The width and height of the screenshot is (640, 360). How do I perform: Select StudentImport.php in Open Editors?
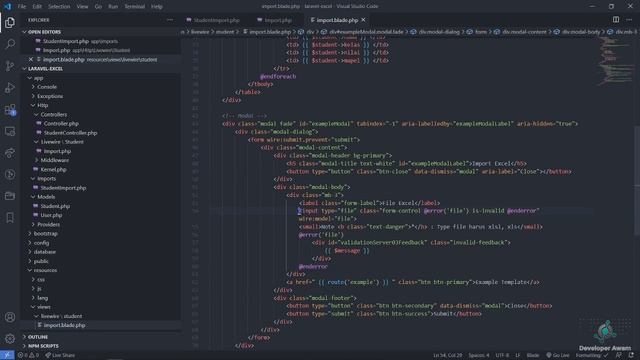pyautogui.click(x=100, y=41)
